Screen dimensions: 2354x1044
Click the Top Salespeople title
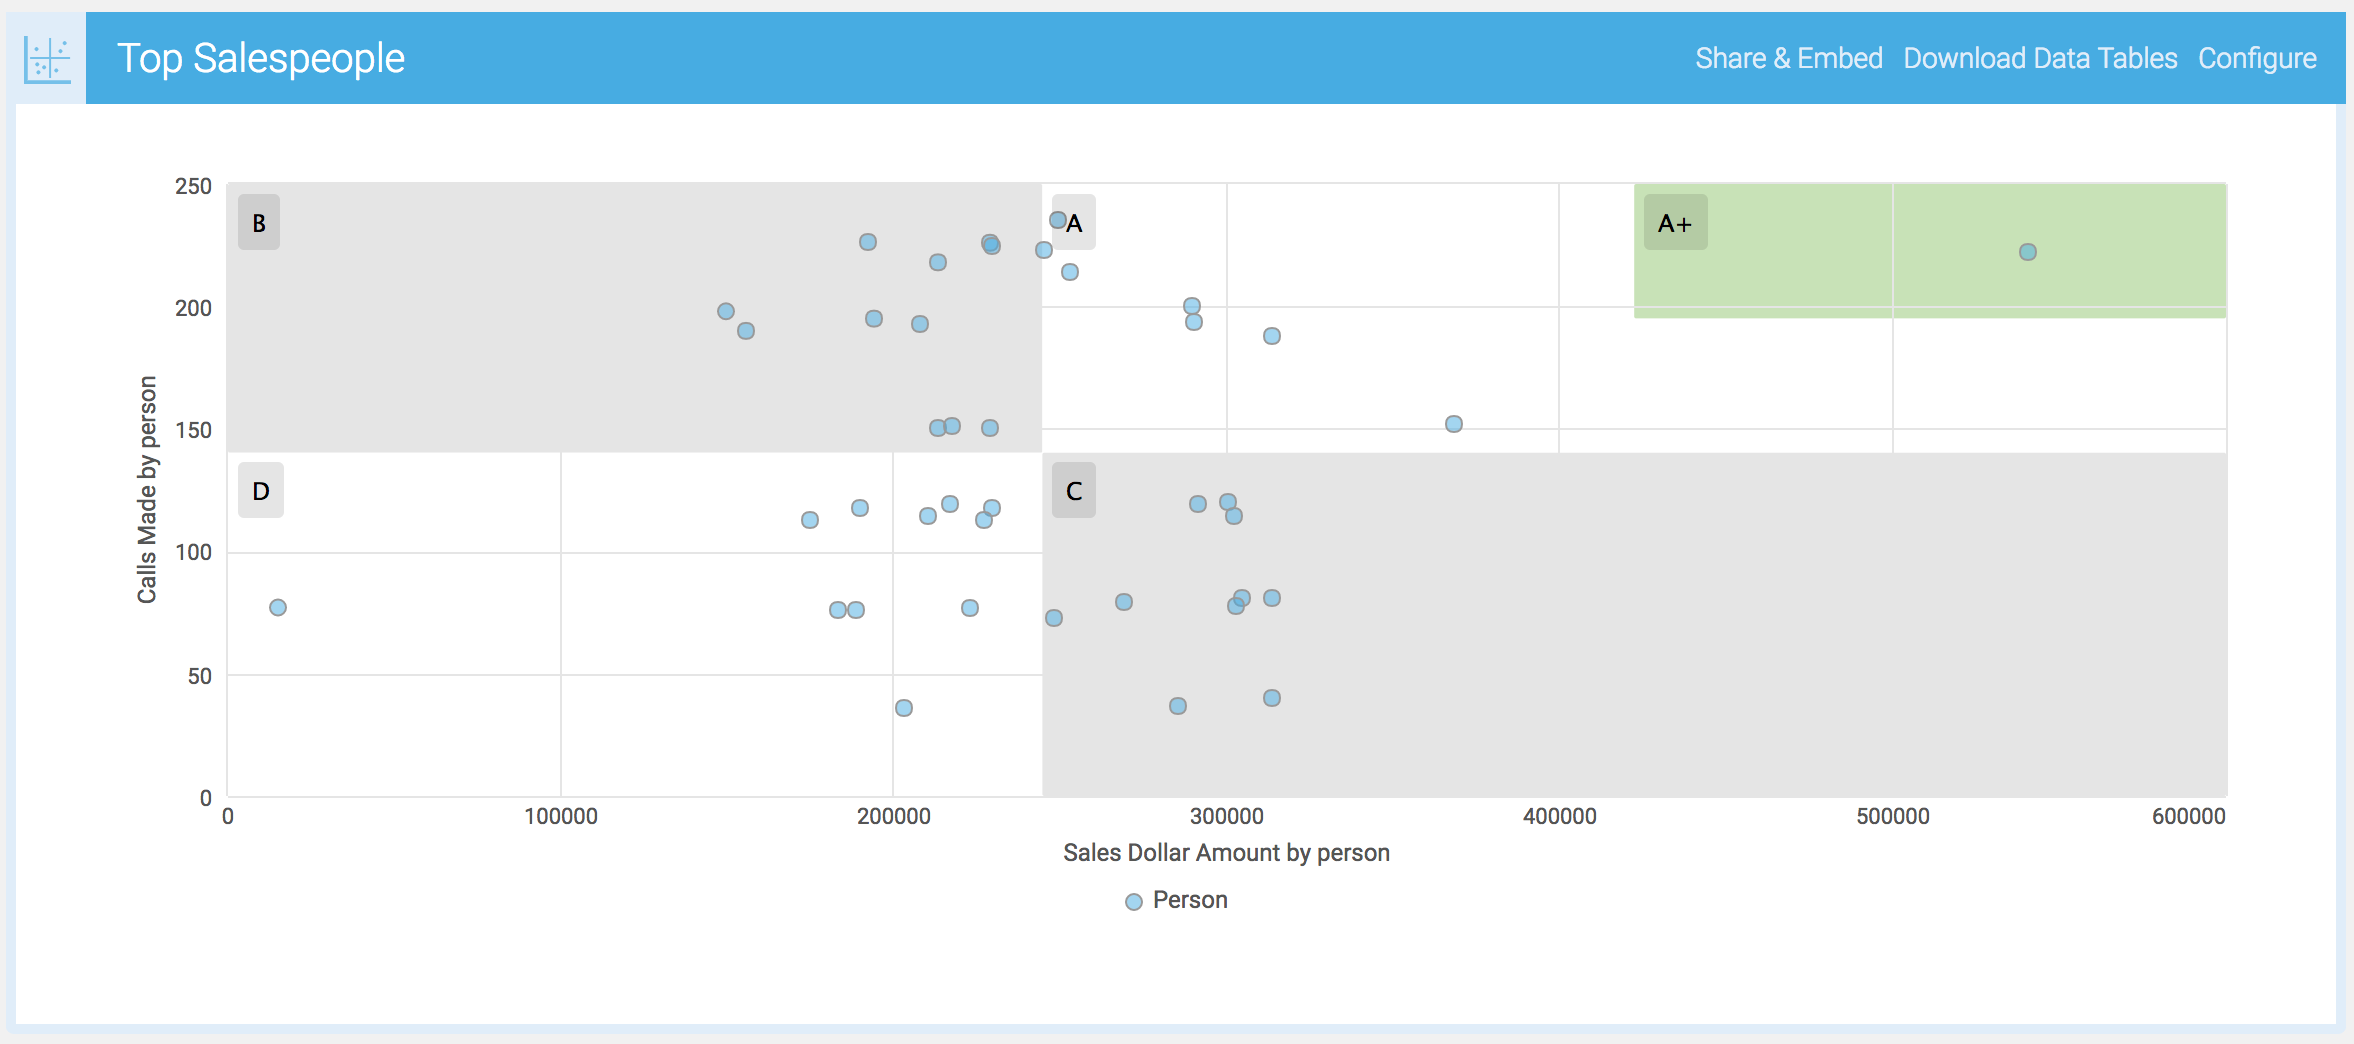point(261,59)
